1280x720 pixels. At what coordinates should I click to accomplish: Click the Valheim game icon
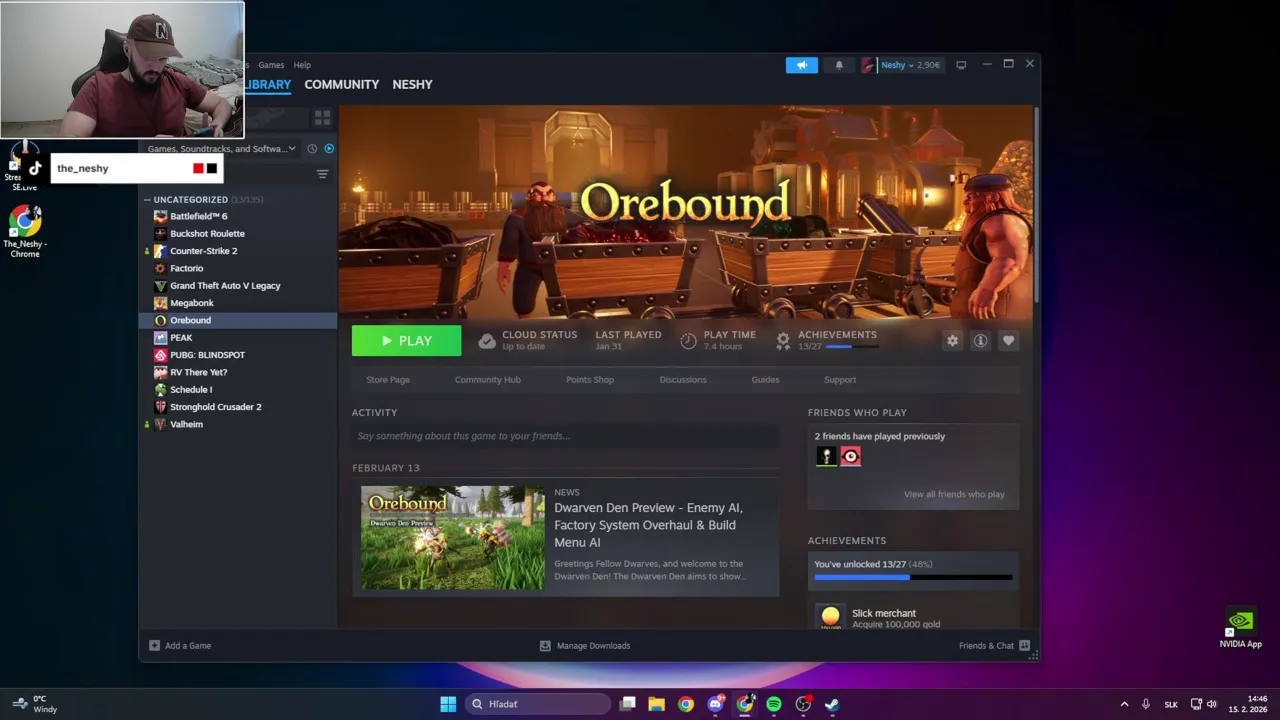click(x=160, y=424)
